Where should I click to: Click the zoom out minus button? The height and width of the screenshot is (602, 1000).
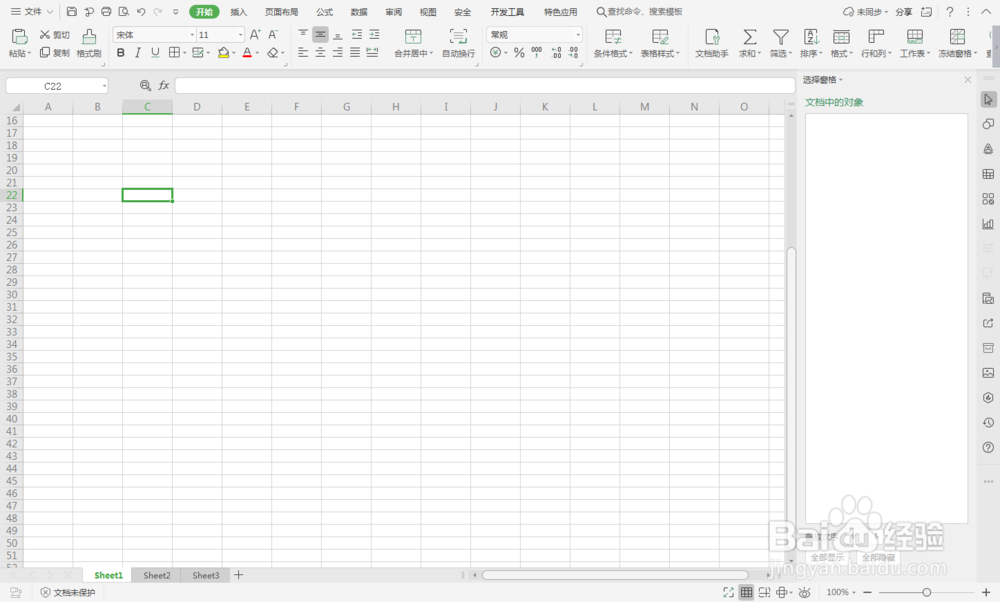coord(867,592)
